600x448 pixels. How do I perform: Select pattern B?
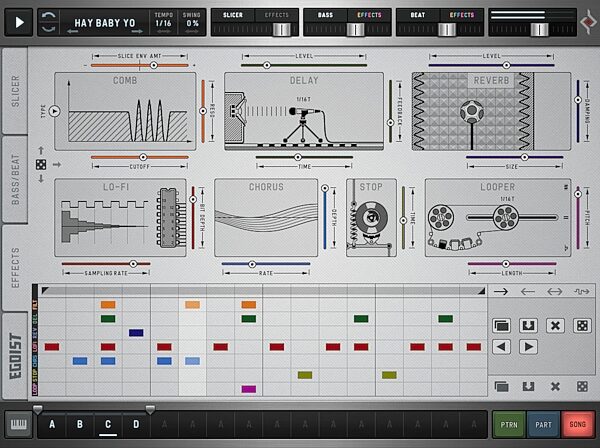80,424
